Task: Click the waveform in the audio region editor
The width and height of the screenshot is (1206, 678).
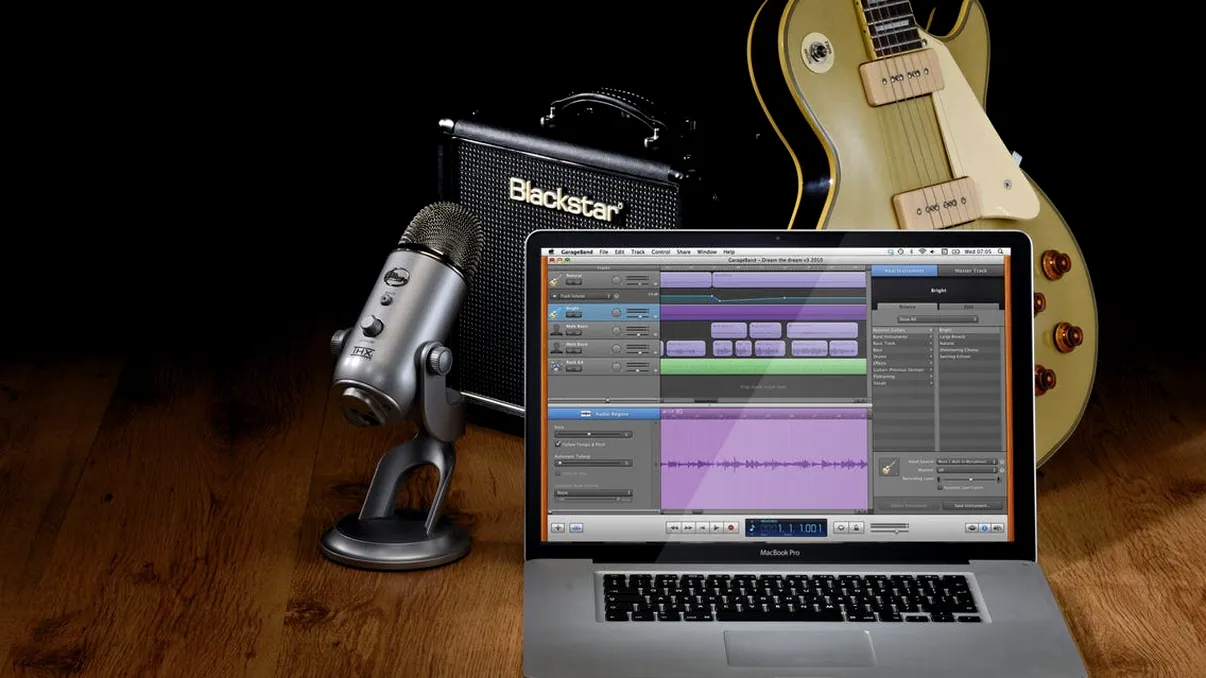Action: click(765, 464)
